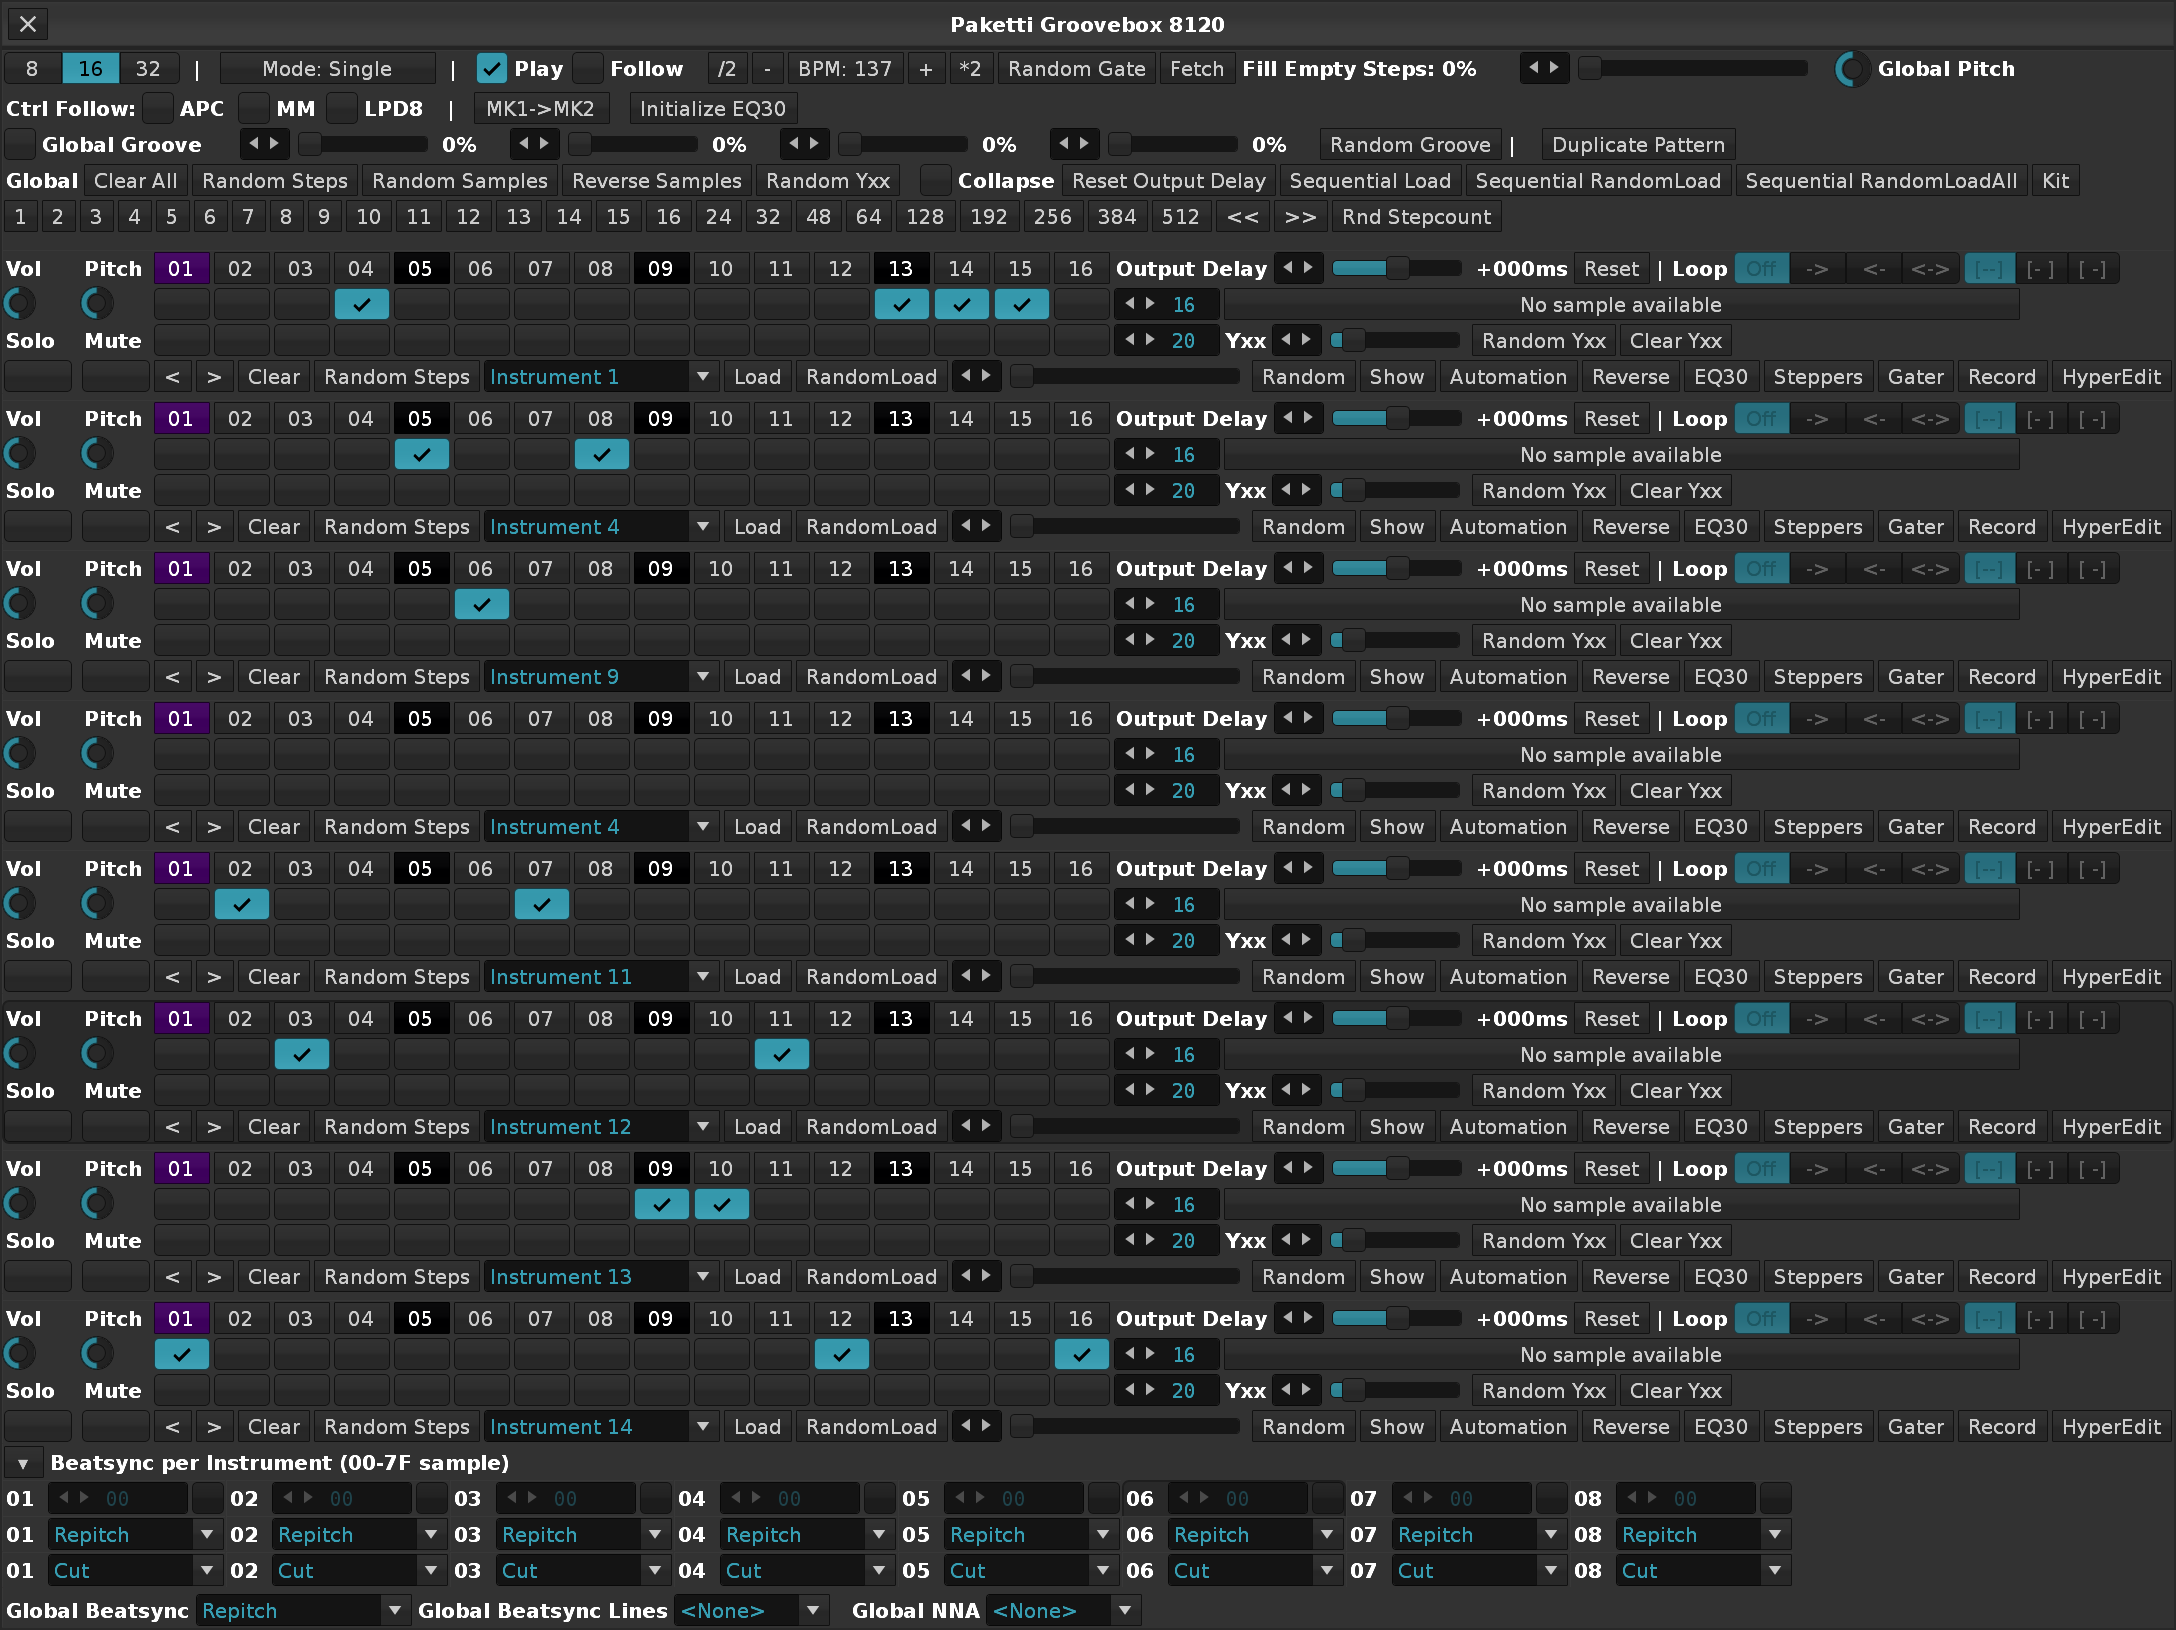Click No sample available bar in Instrument 13 row

point(1621,1205)
